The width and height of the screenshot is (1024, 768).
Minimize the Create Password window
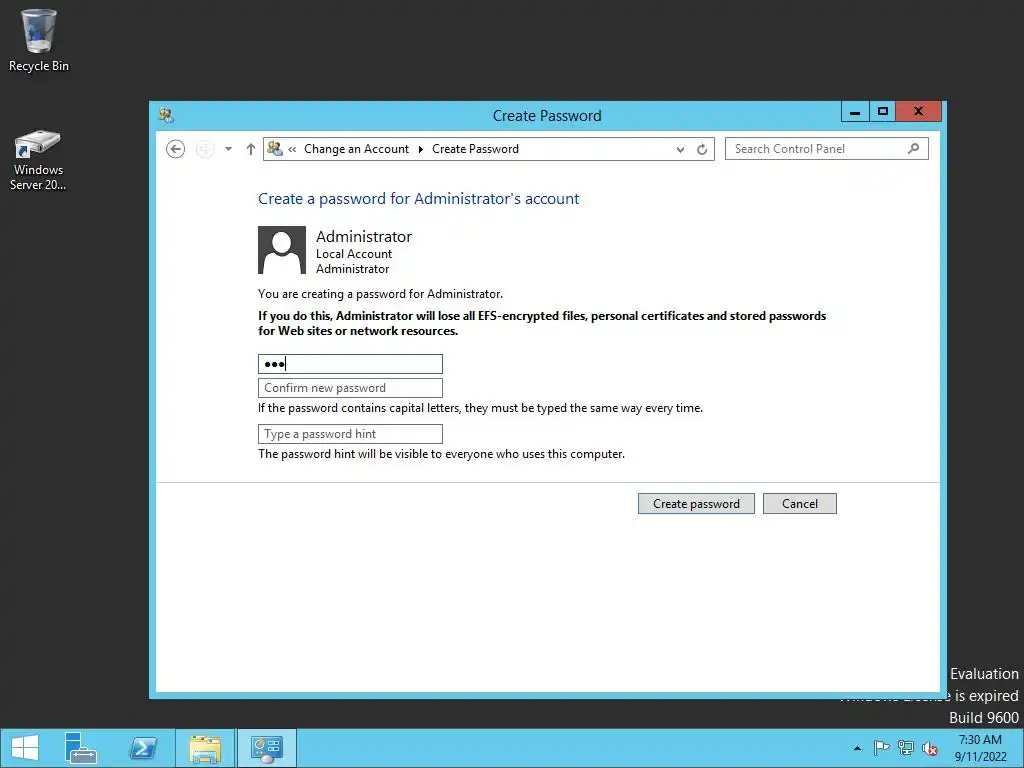click(855, 112)
